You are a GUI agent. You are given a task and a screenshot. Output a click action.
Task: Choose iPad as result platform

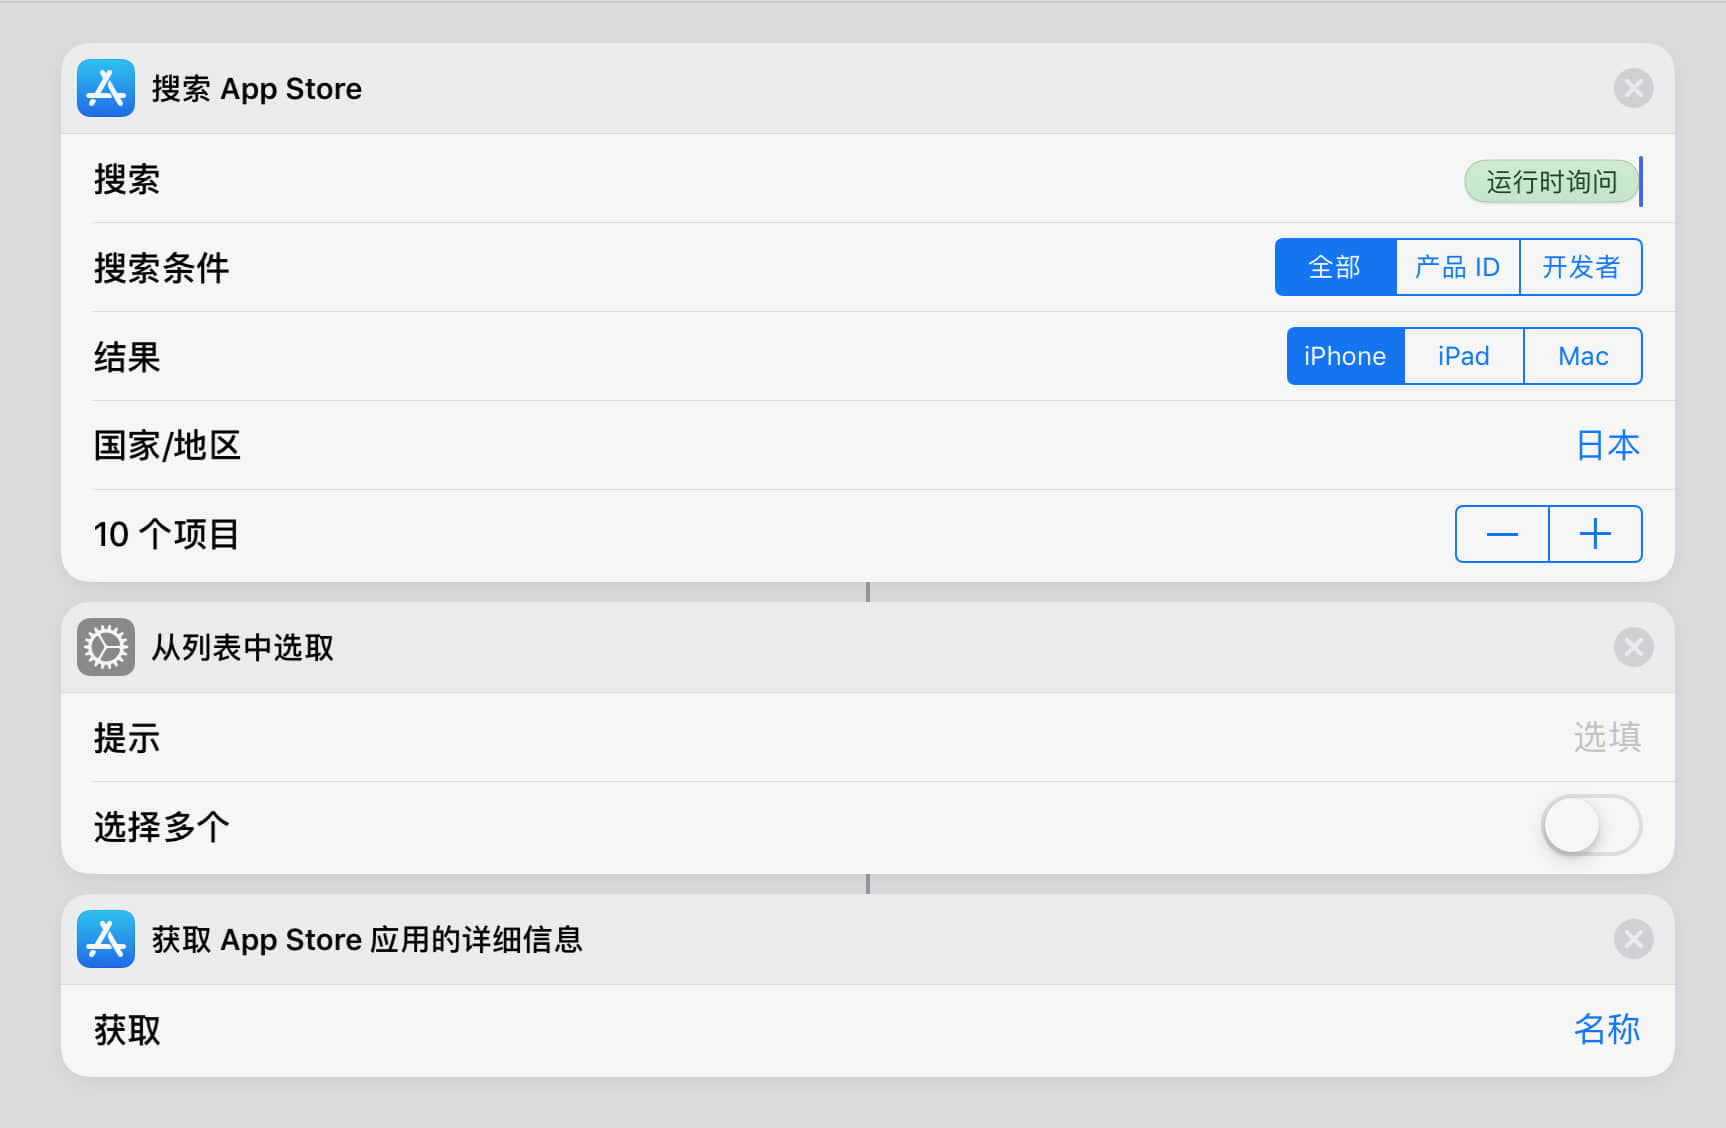point(1464,356)
